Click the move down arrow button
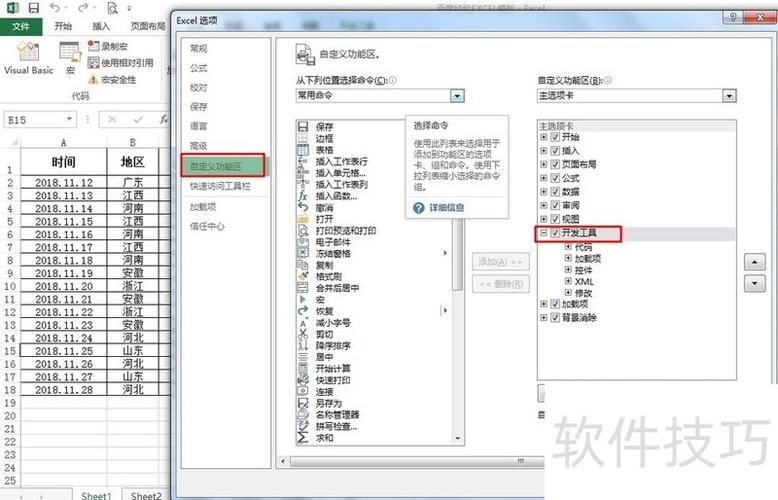The image size is (778, 500). [754, 284]
